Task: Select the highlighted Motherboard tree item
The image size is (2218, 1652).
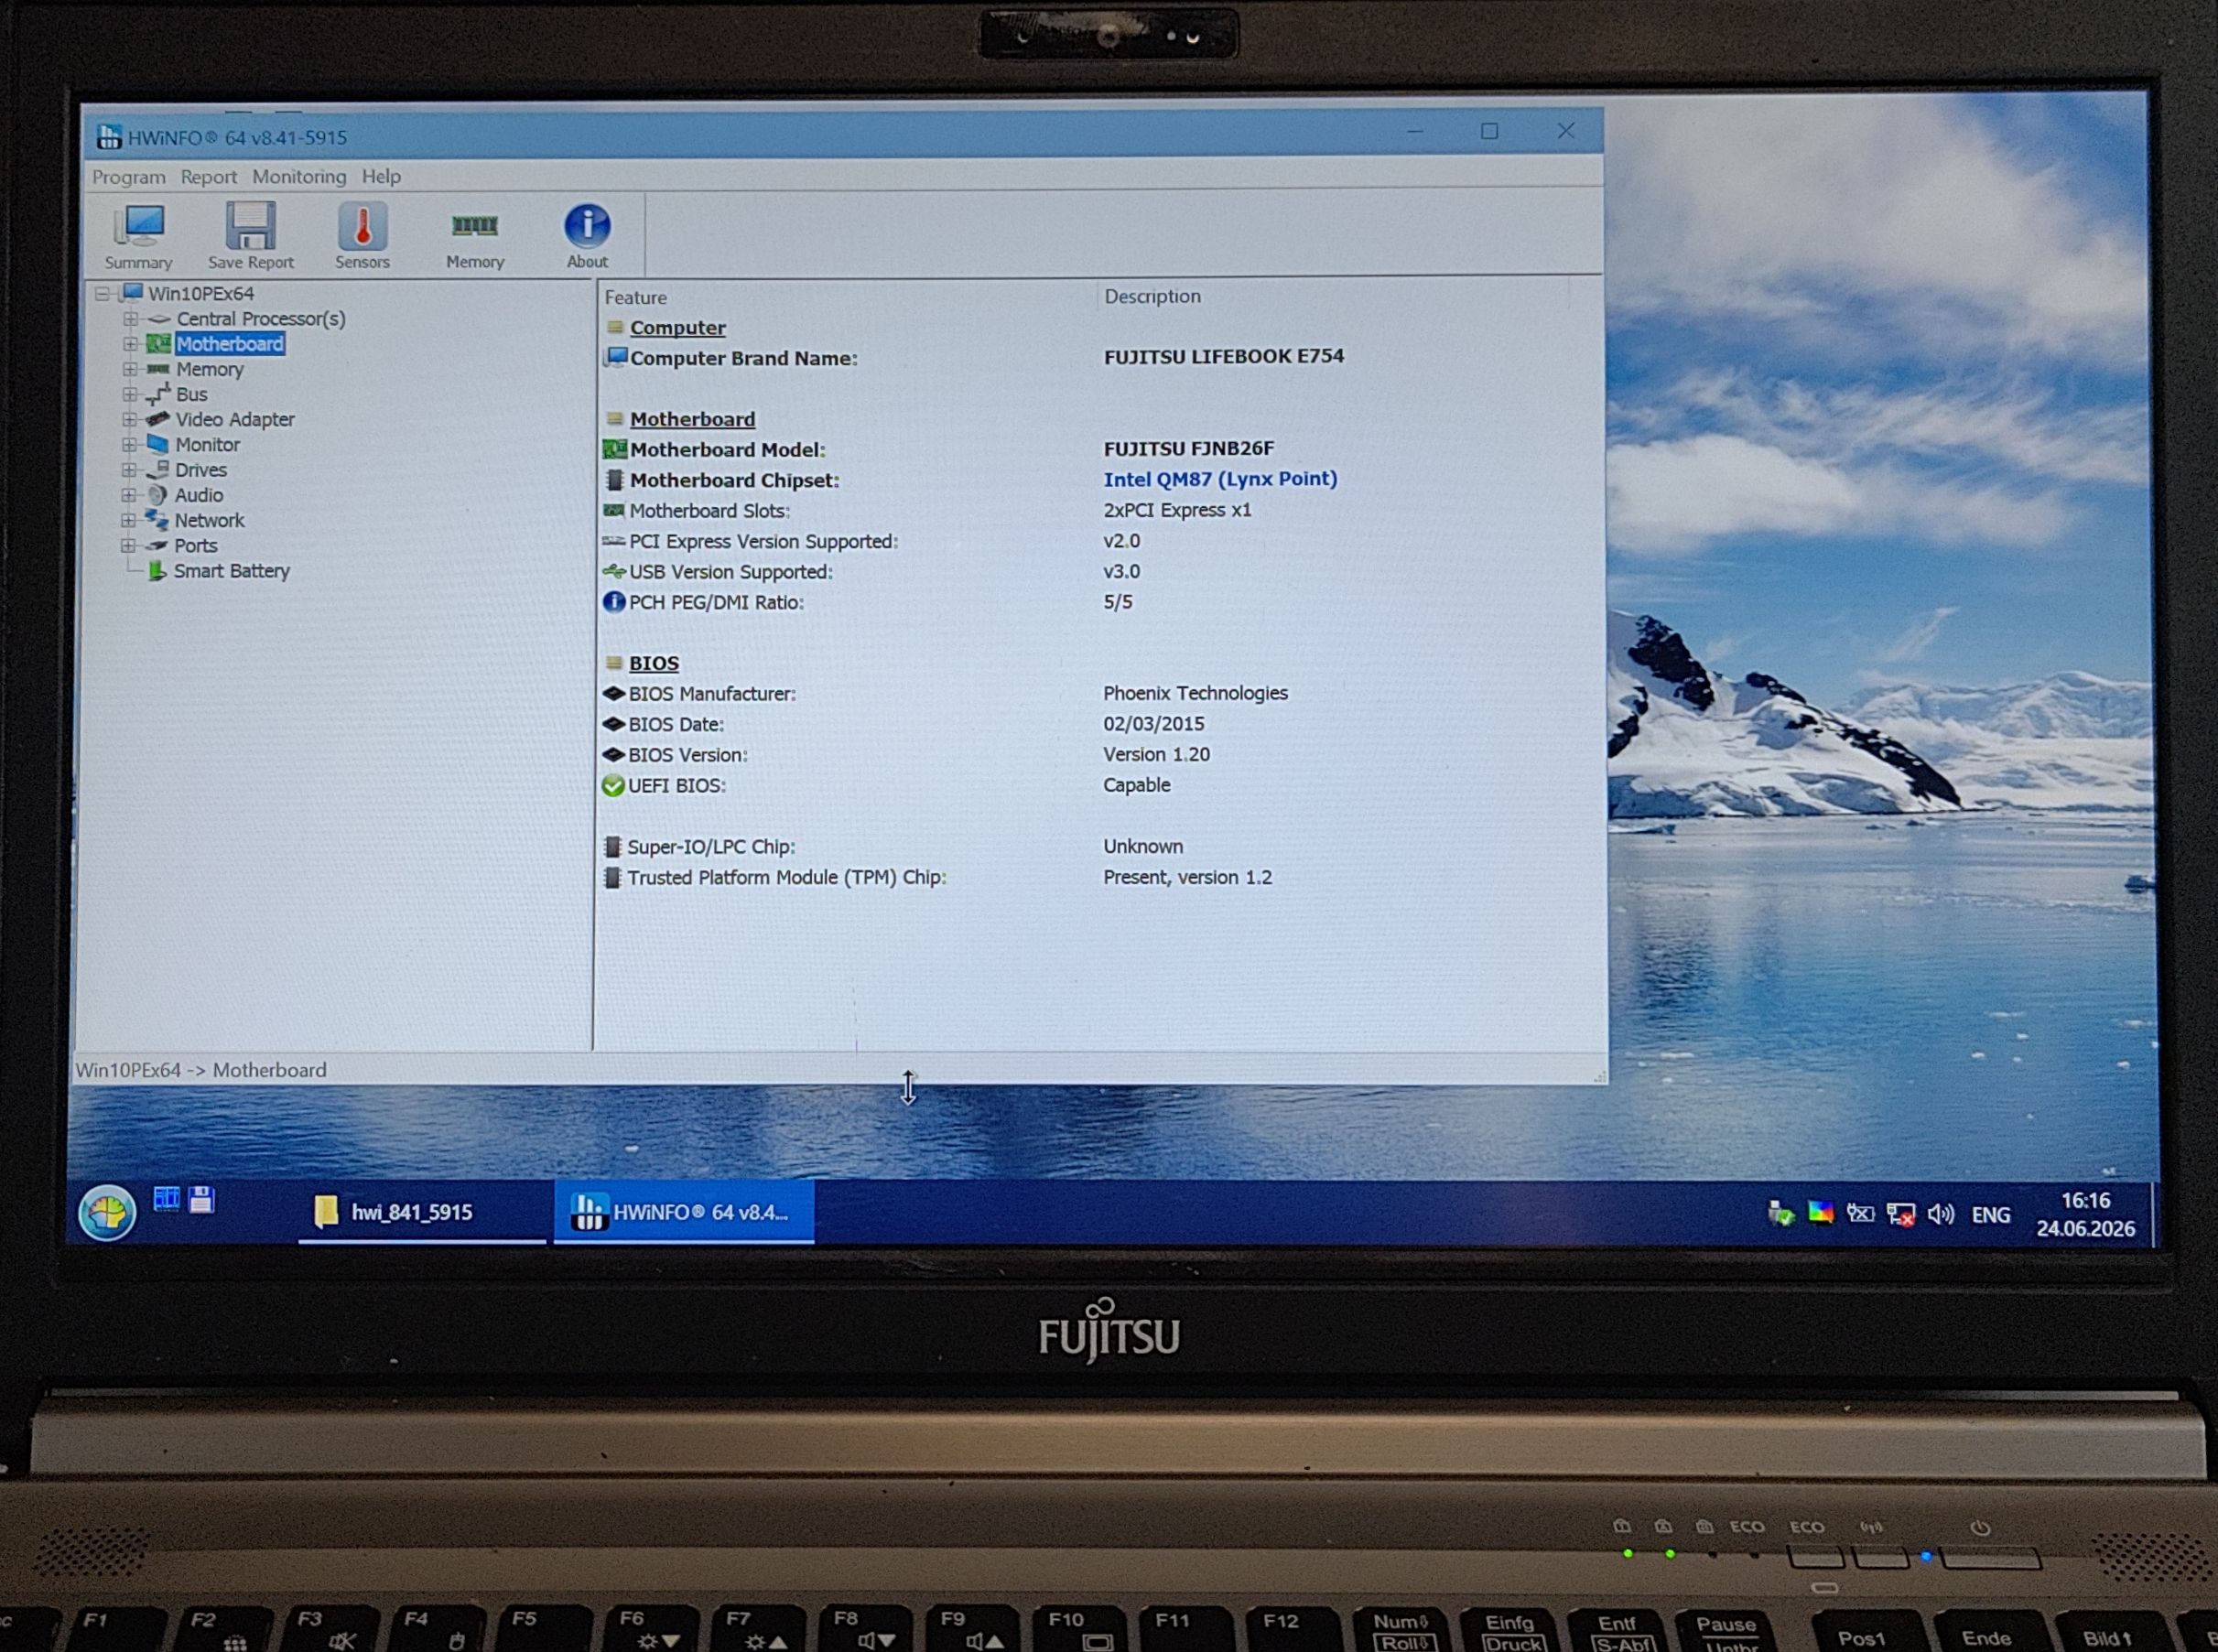Action: 230,344
